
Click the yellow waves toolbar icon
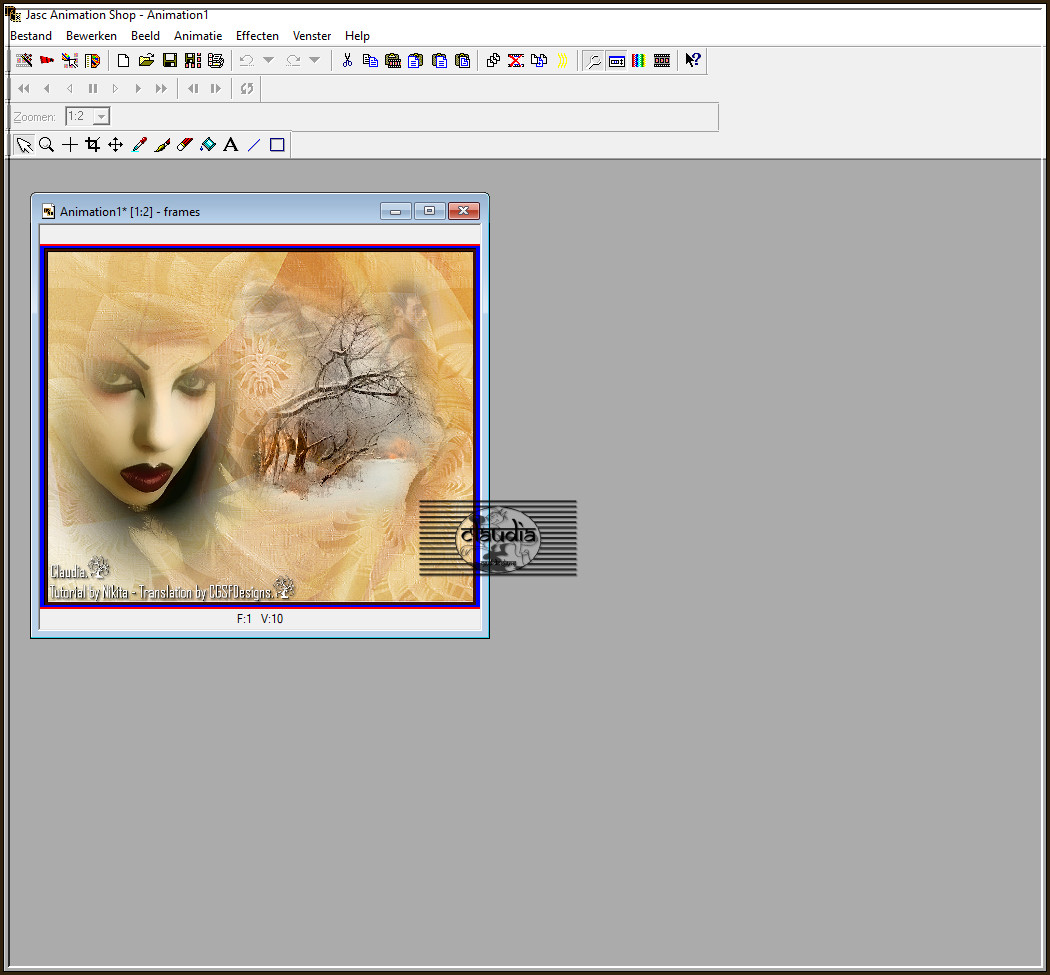point(562,60)
